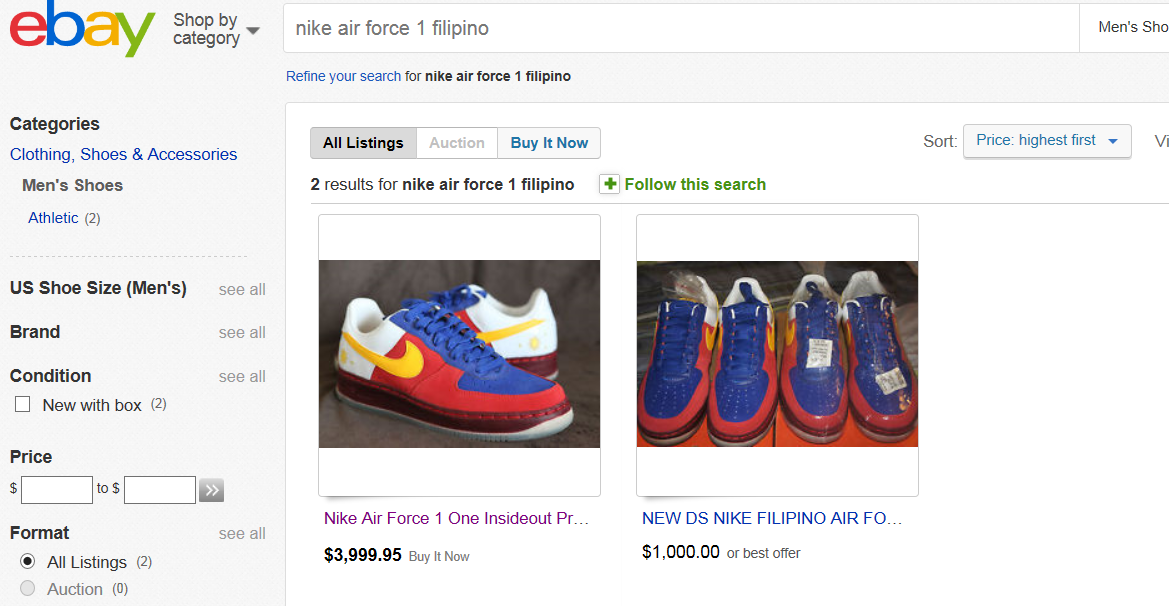This screenshot has height=606, width=1169.
Task: Select the Auction format radio button
Action: pyautogui.click(x=28, y=589)
